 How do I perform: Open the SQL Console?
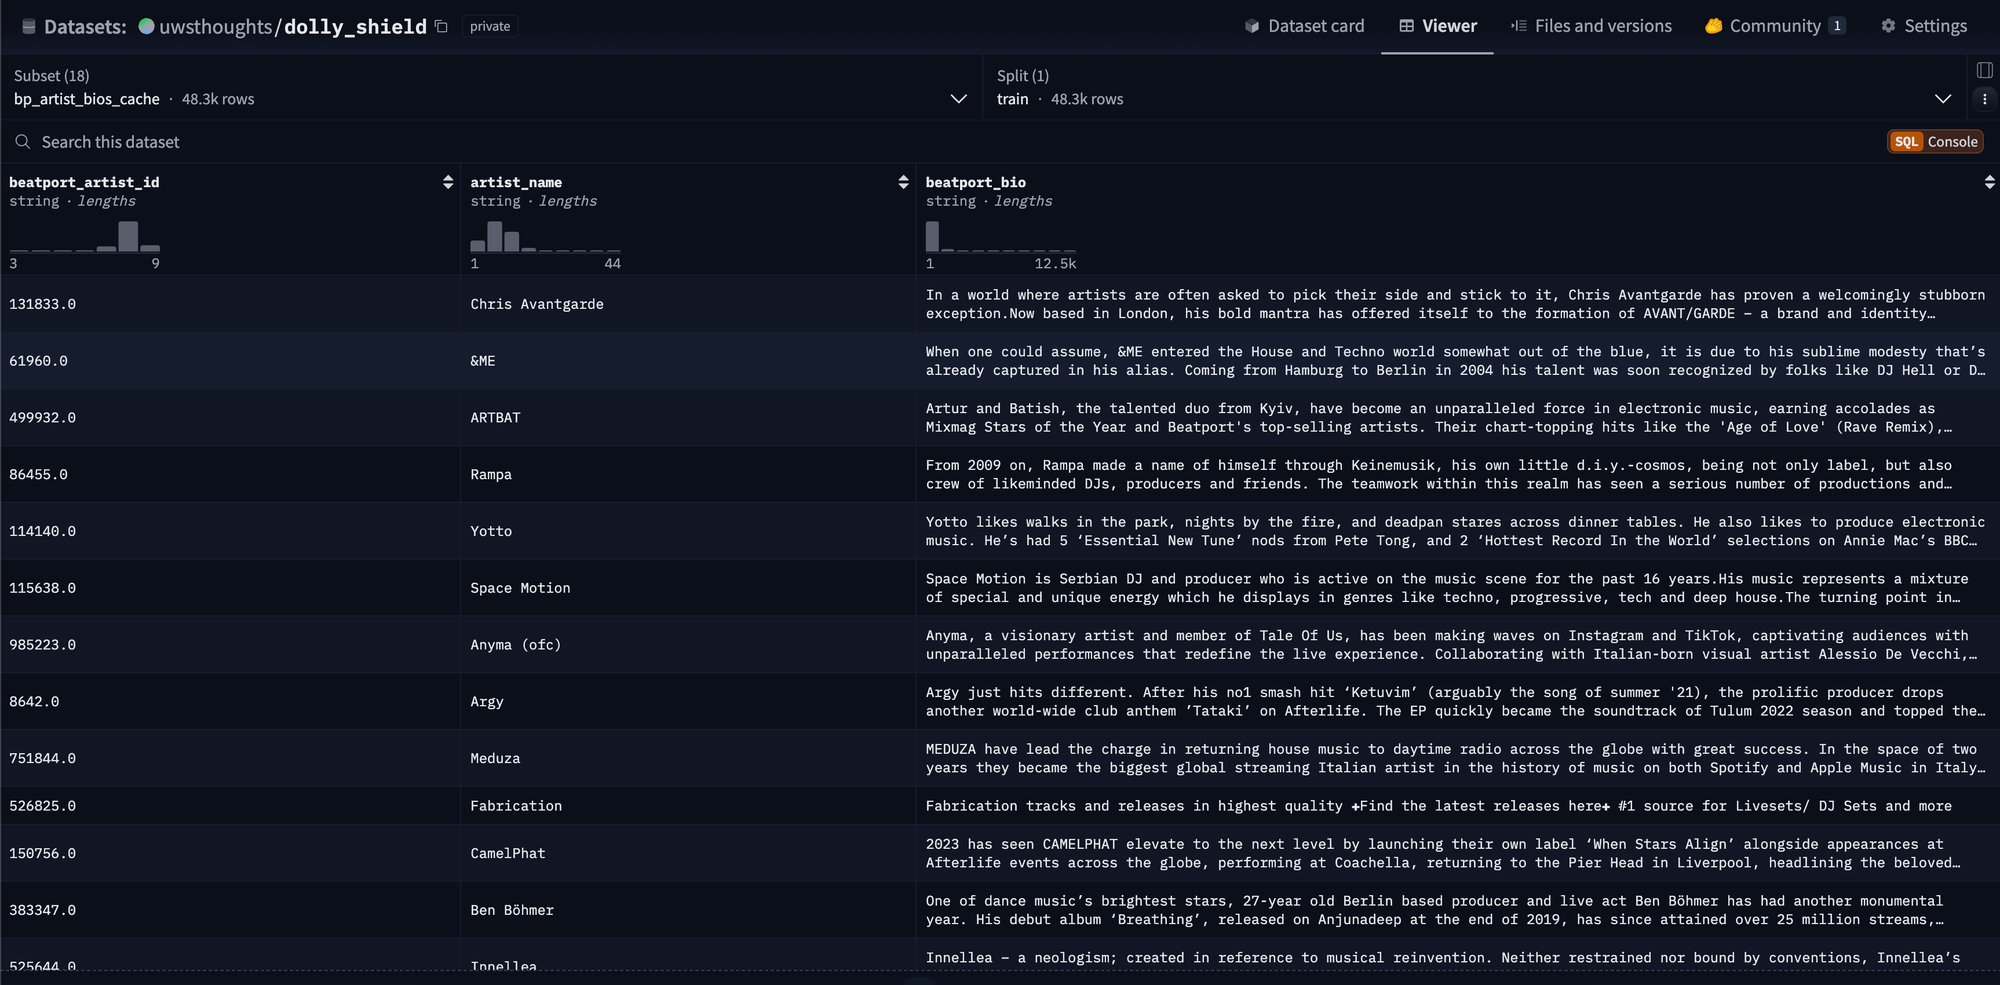pos(1935,142)
